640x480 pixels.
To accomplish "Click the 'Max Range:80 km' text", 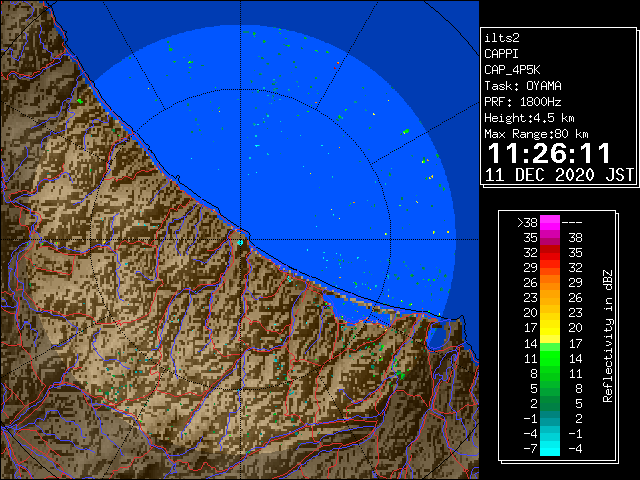I will (536, 134).
